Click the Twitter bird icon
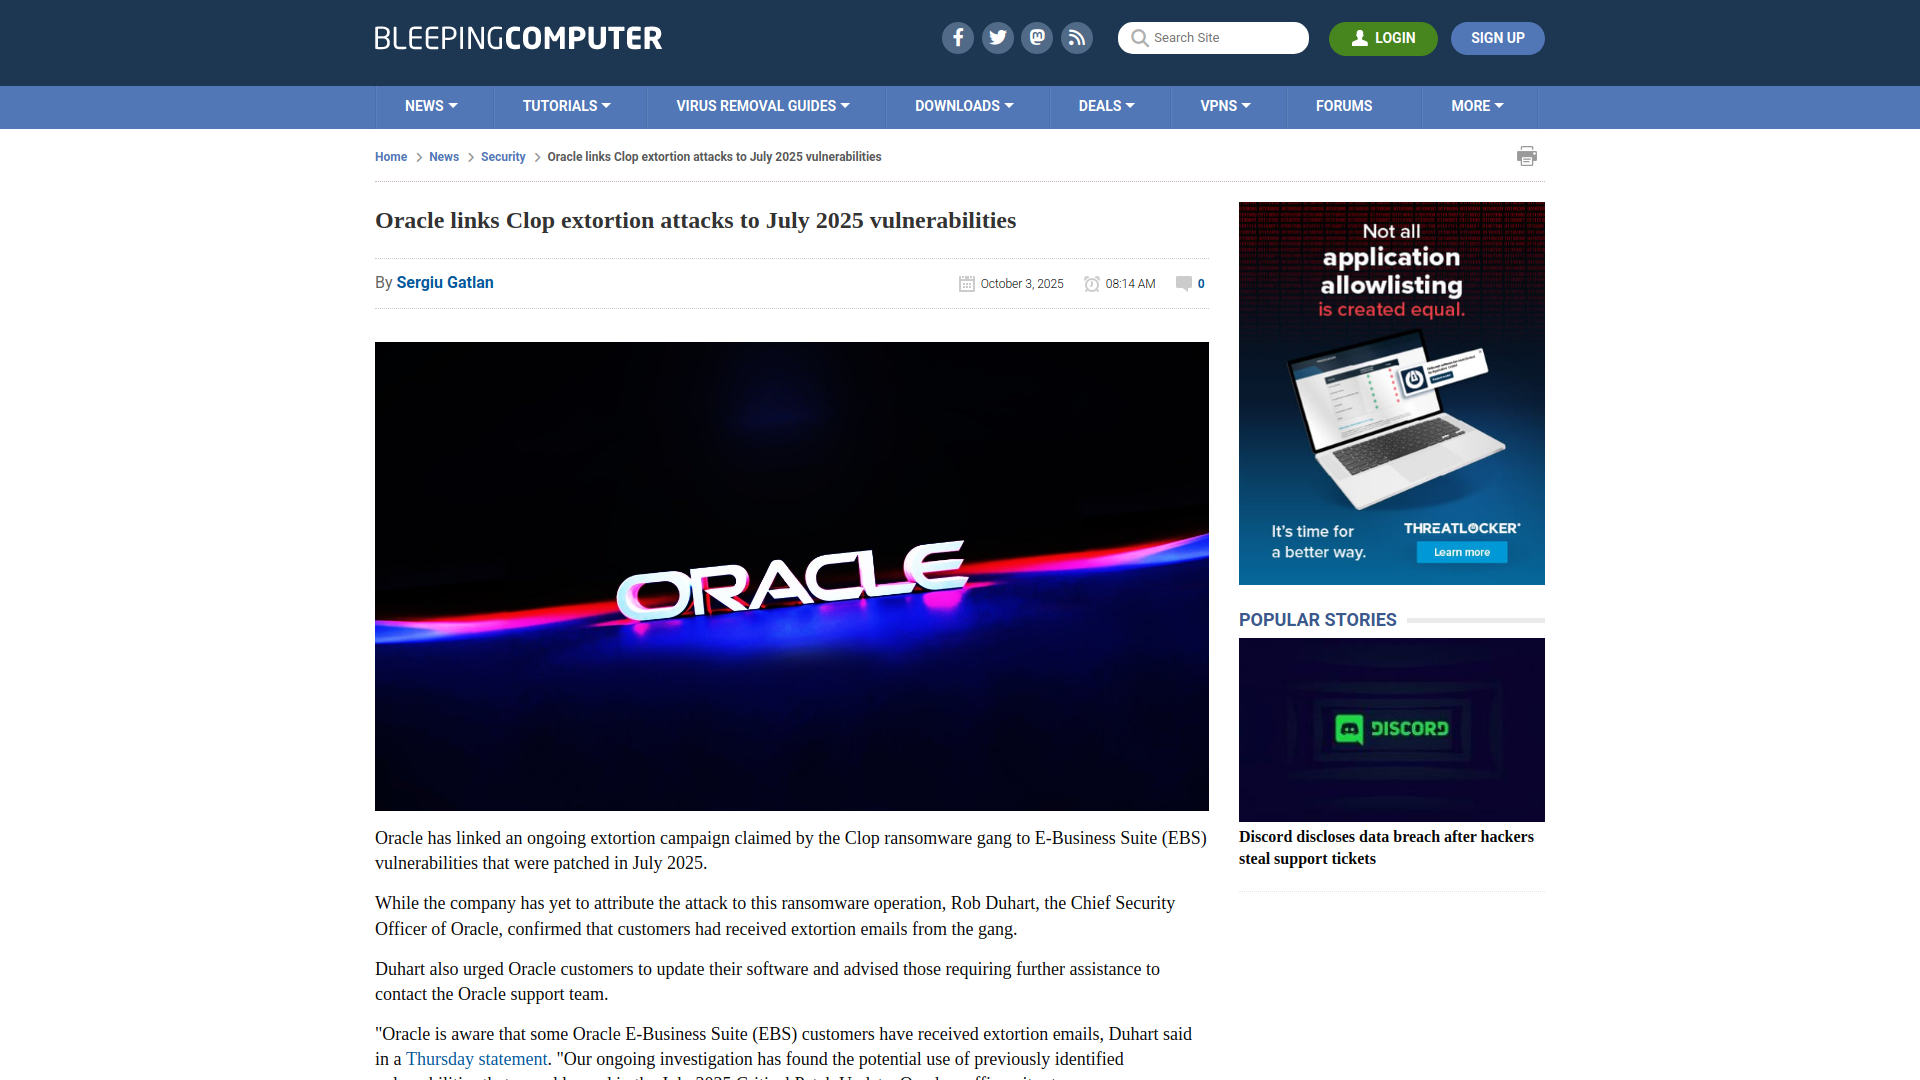1920x1080 pixels. [x=997, y=38]
